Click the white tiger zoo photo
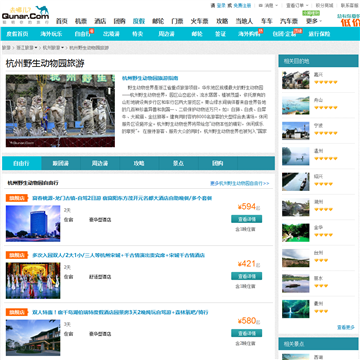This screenshot has width=360, height=360. click(x=60, y=111)
